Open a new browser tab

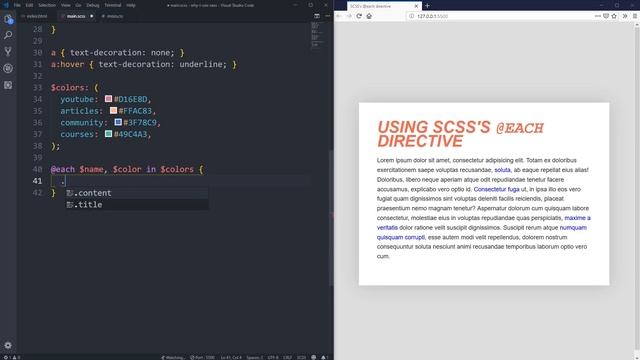[427, 6]
